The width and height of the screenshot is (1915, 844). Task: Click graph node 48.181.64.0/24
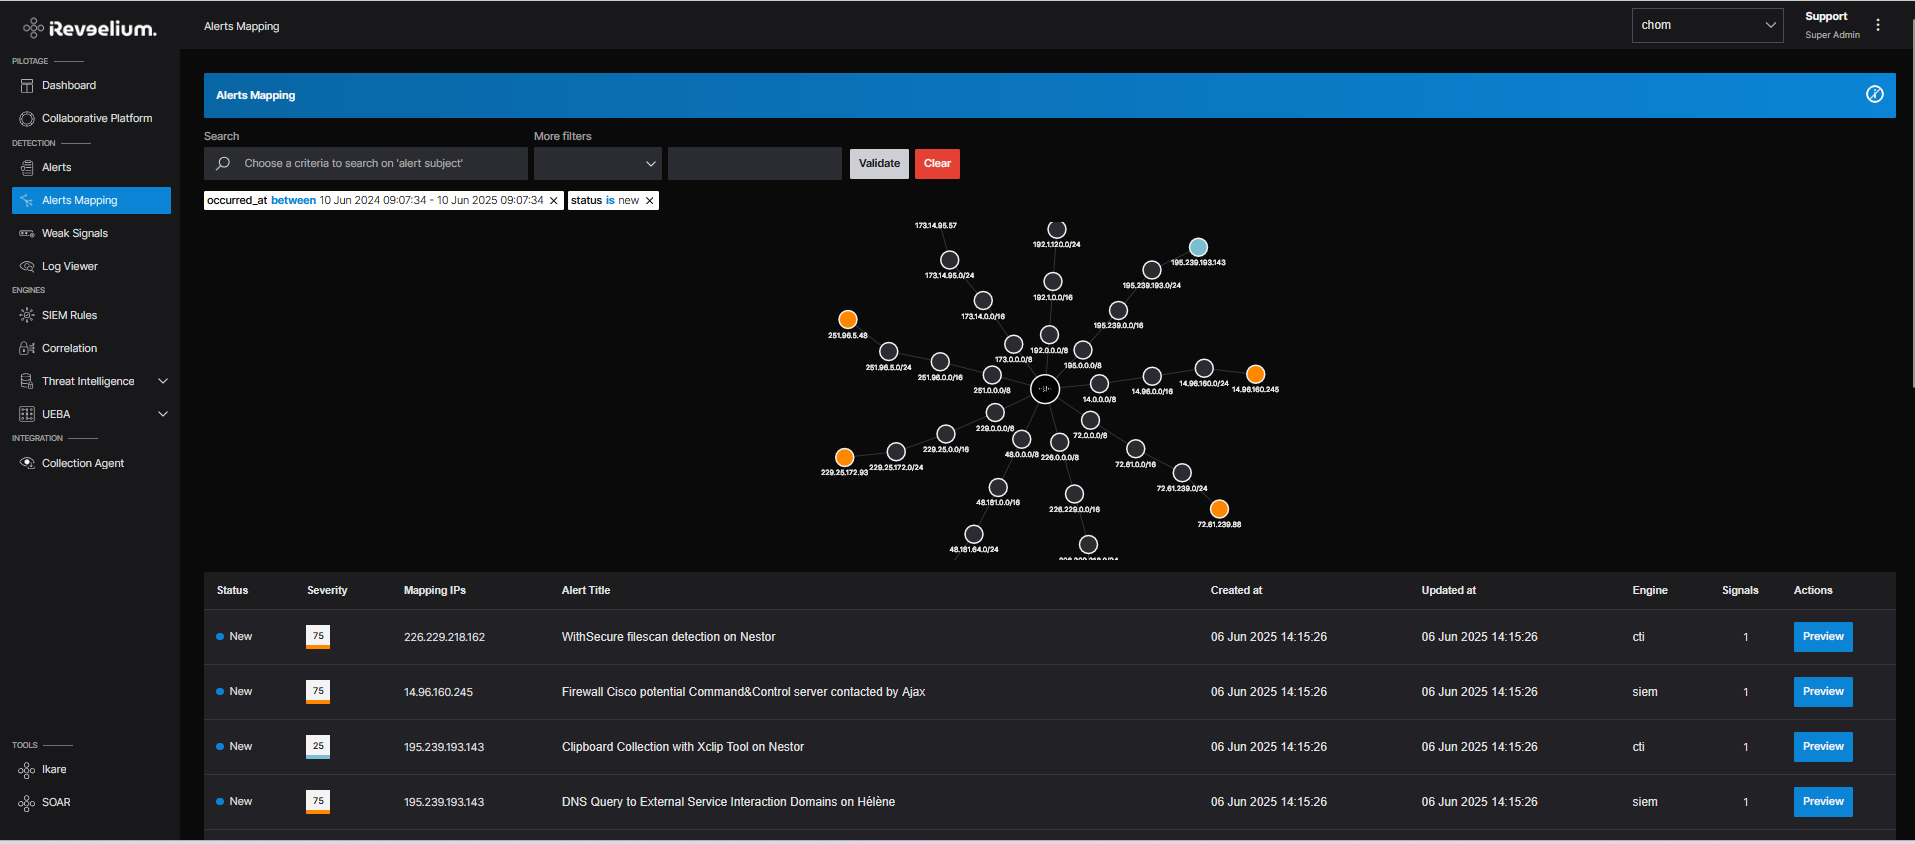coord(974,535)
